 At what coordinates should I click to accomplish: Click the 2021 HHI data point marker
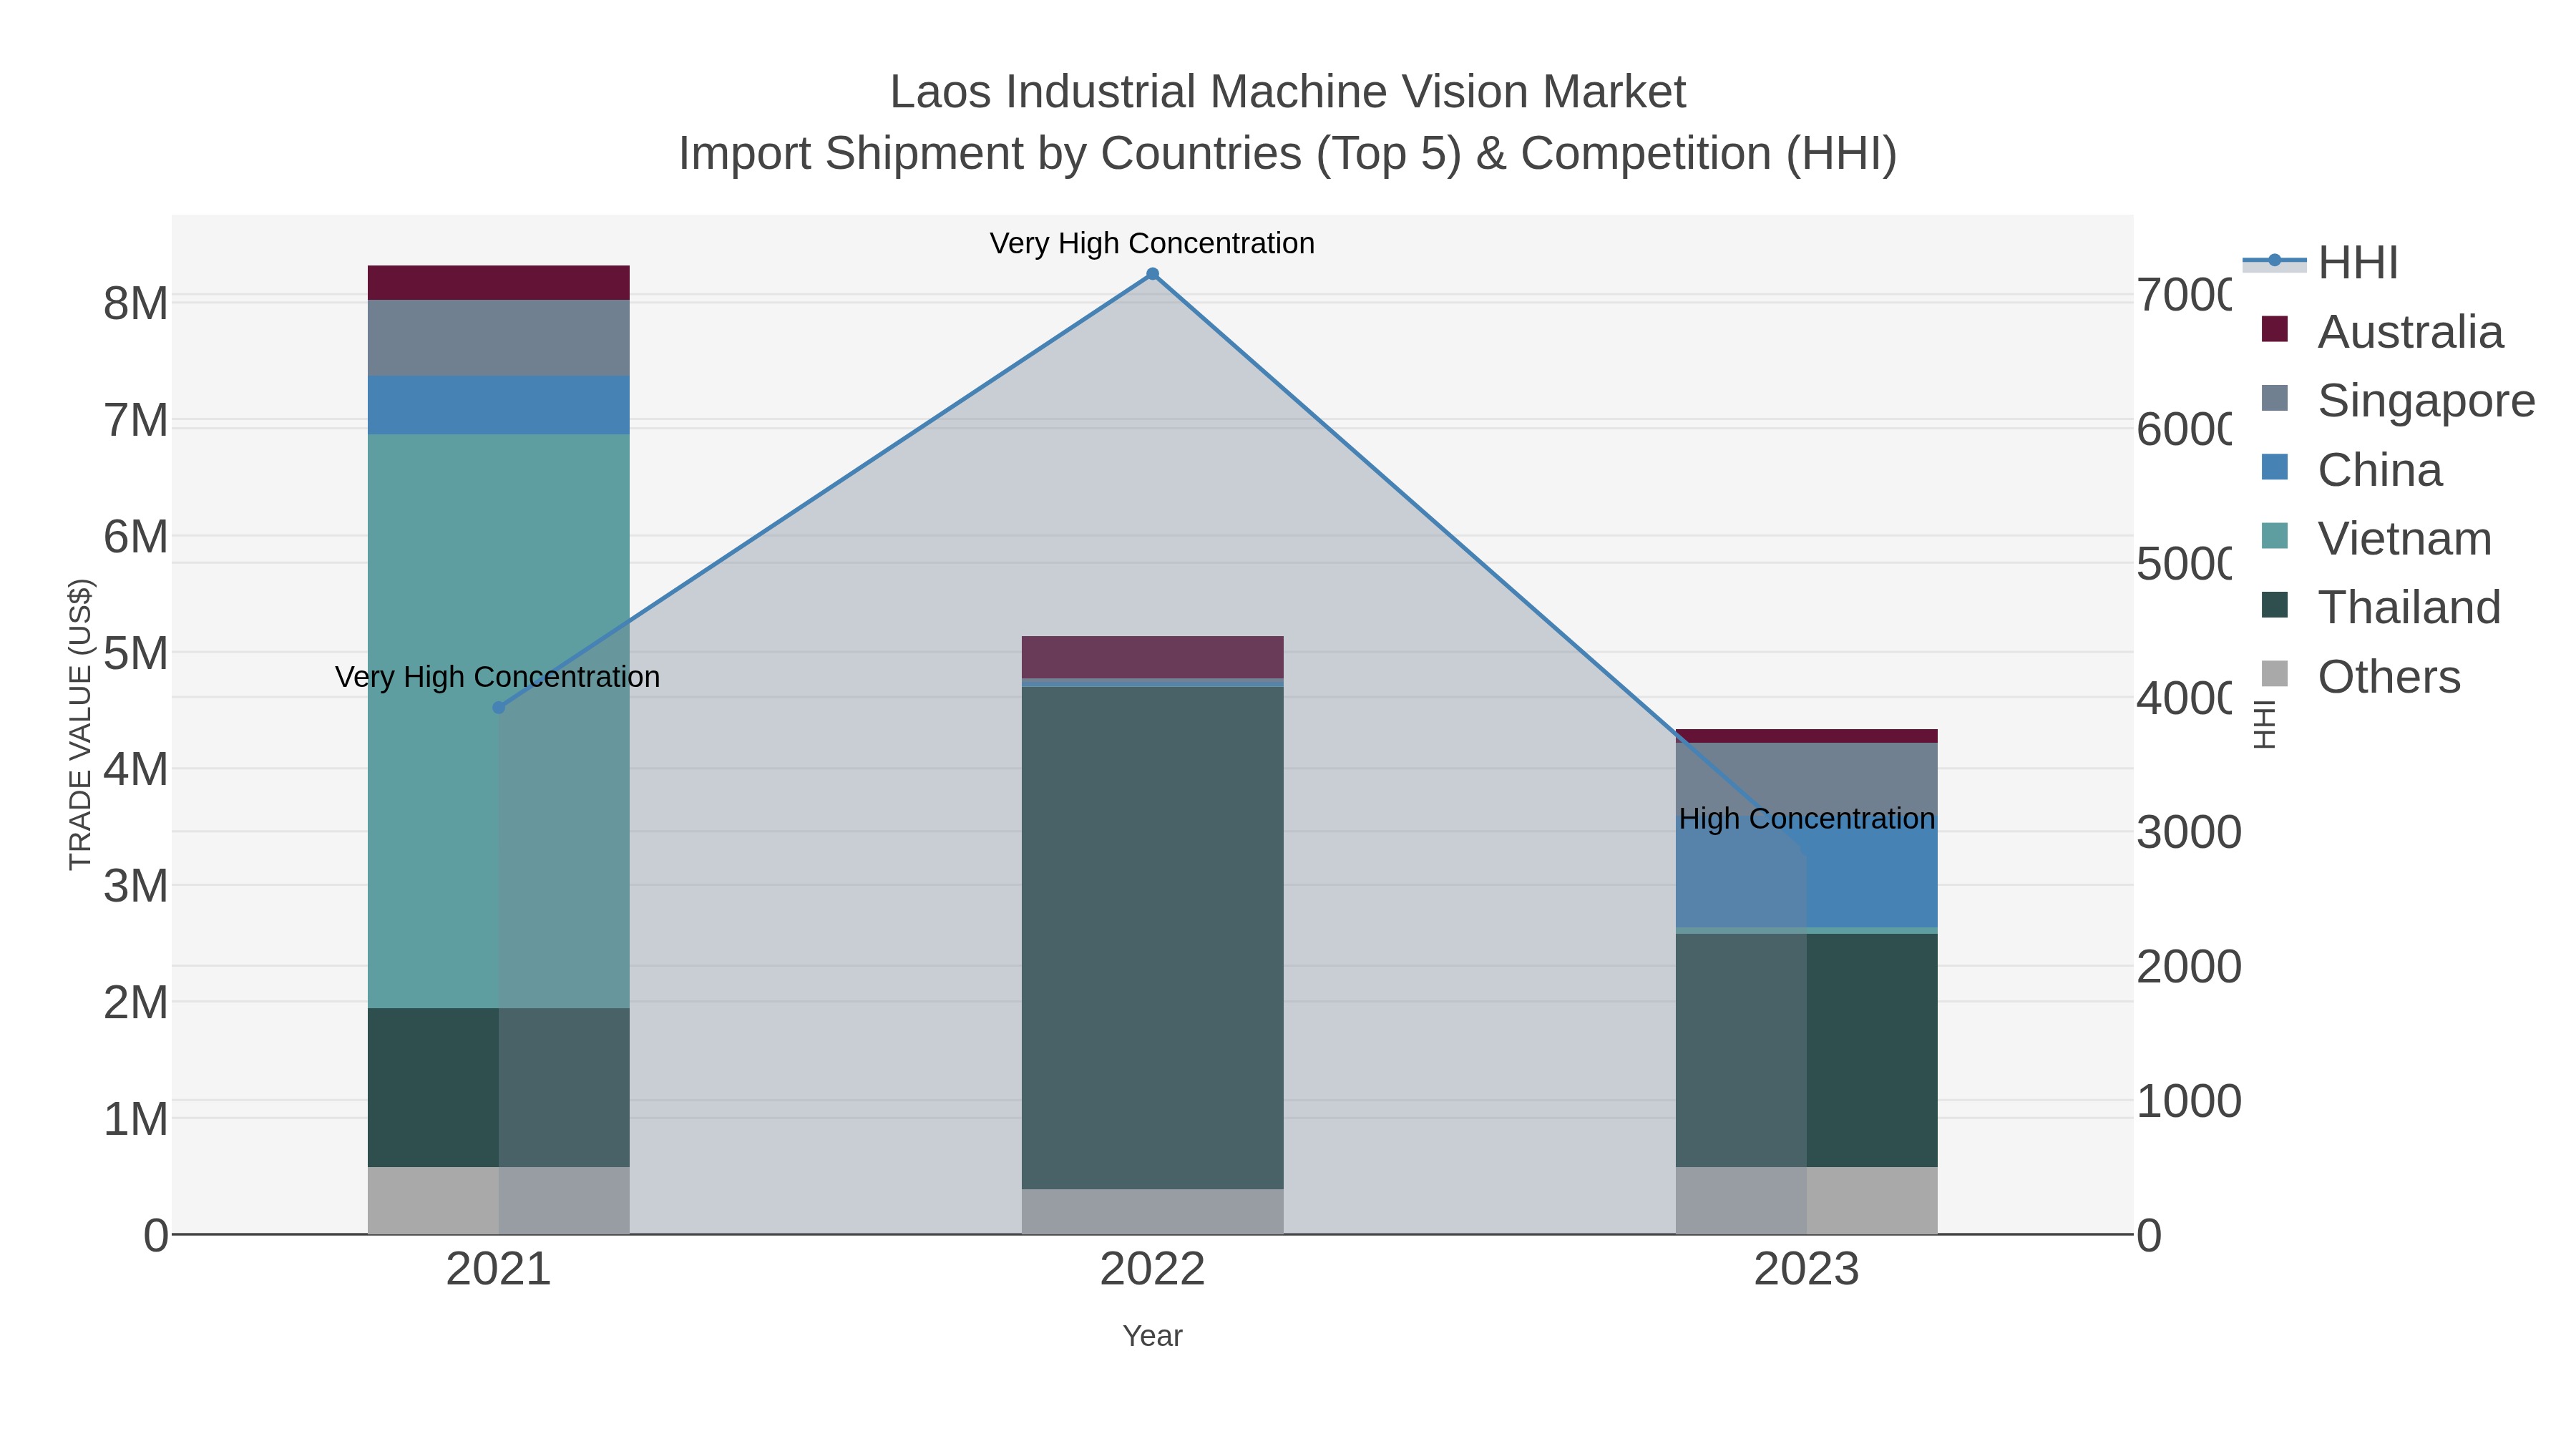[x=499, y=708]
